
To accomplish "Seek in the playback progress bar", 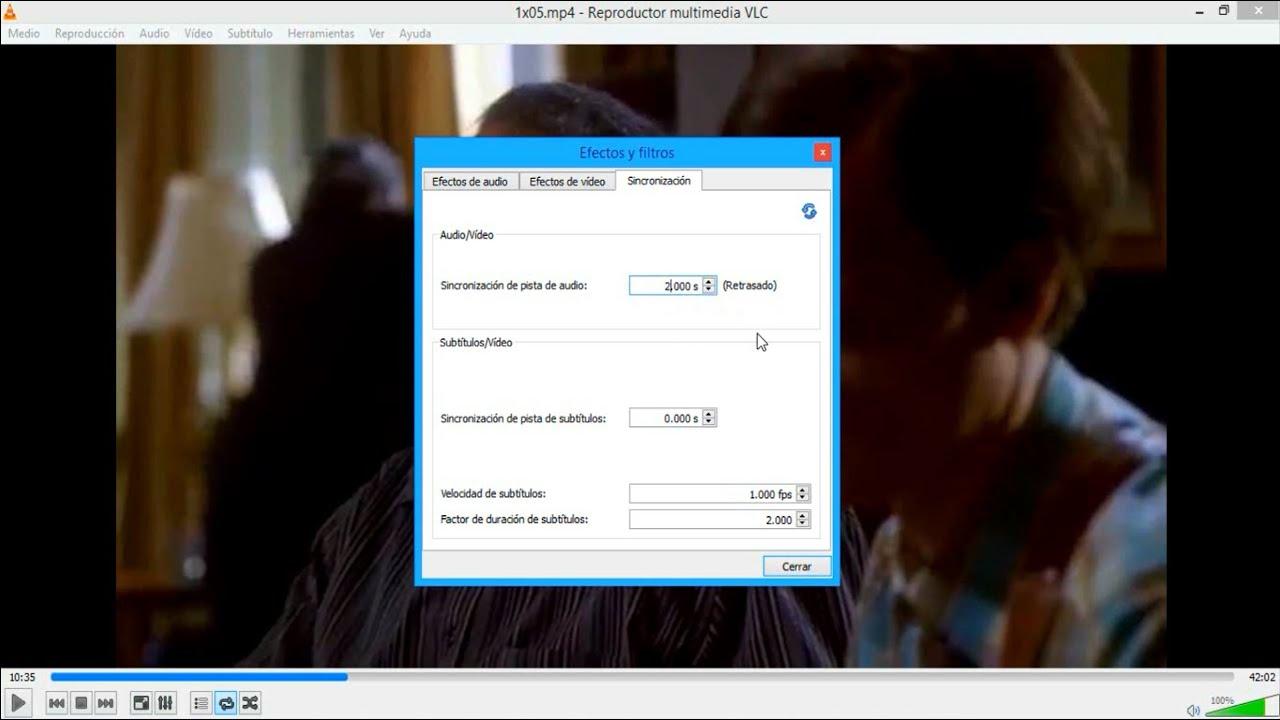I will (642, 677).
